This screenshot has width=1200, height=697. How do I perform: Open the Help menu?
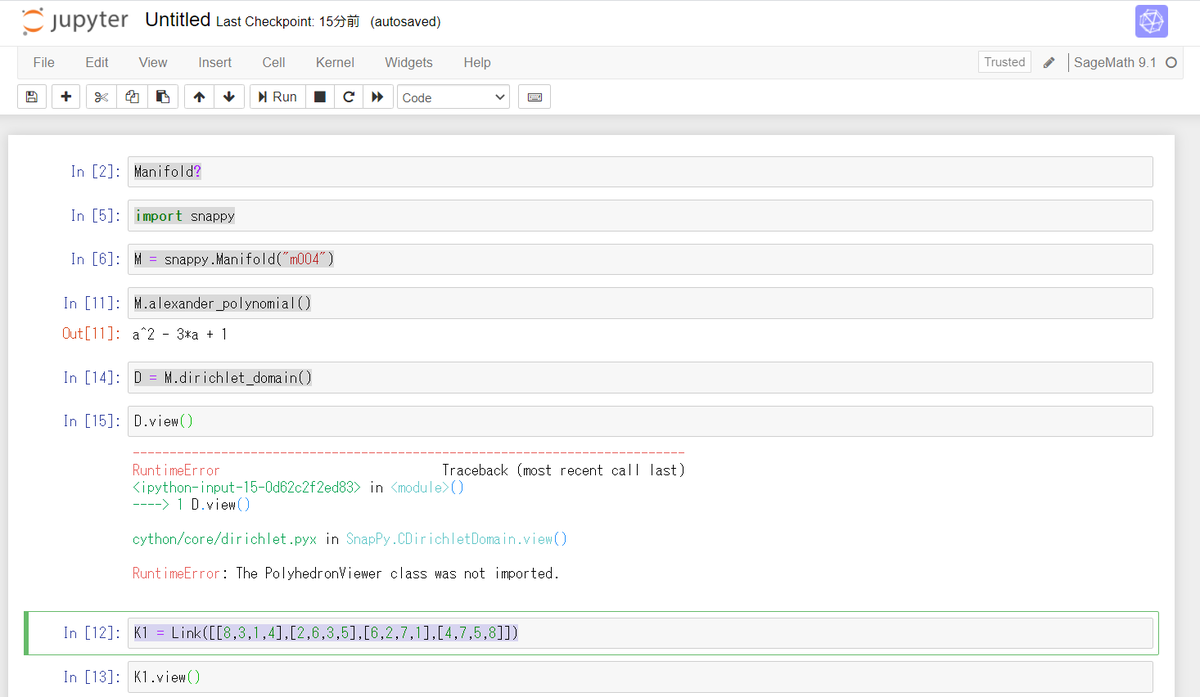pyautogui.click(x=477, y=62)
